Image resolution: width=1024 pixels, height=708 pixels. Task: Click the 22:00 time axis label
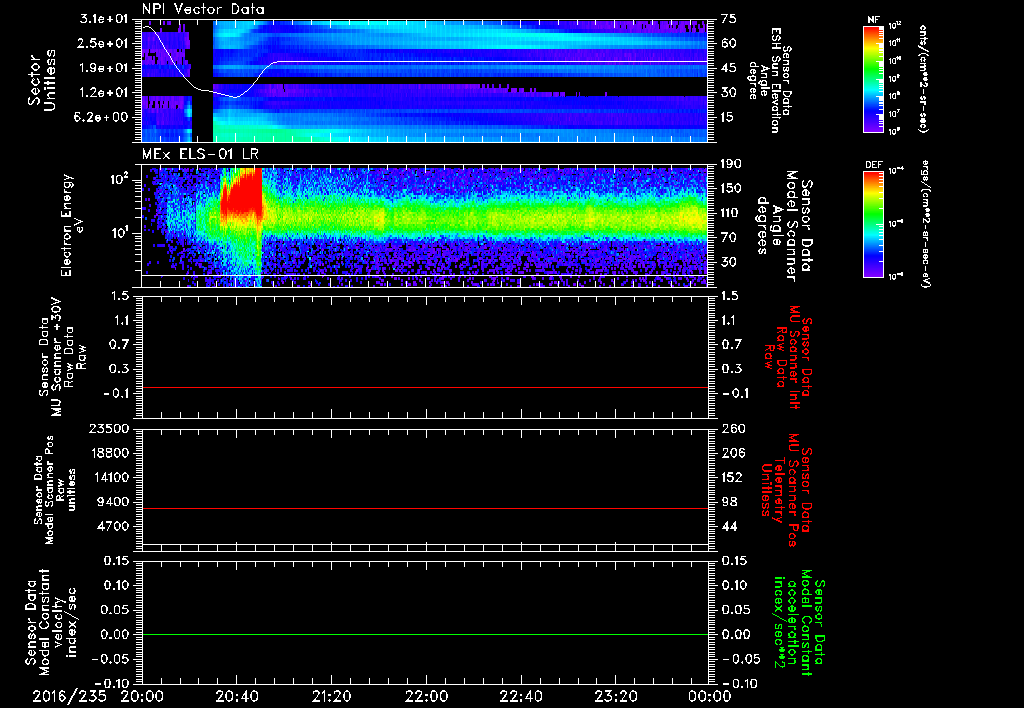click(426, 696)
